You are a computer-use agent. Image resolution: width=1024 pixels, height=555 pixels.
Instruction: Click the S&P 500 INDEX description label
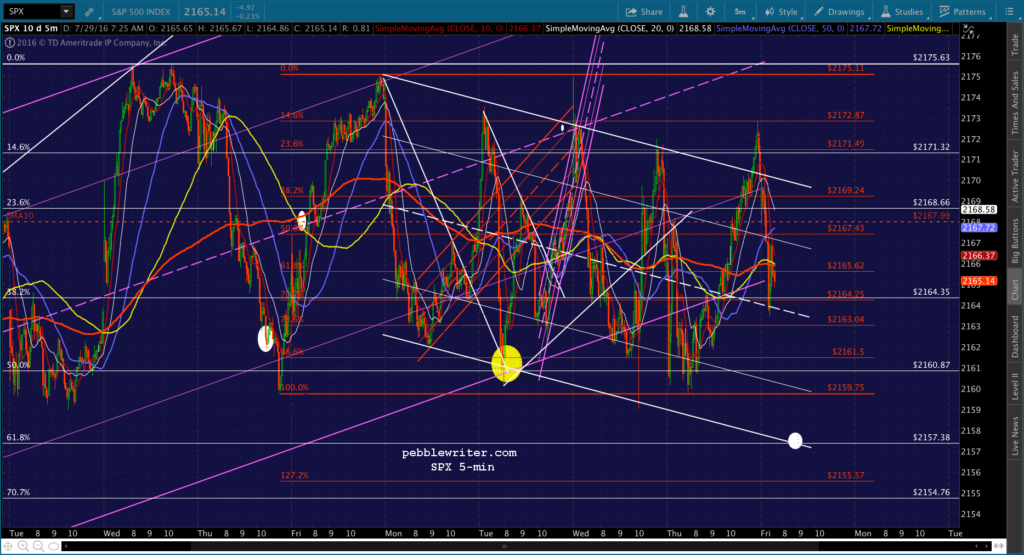(140, 12)
